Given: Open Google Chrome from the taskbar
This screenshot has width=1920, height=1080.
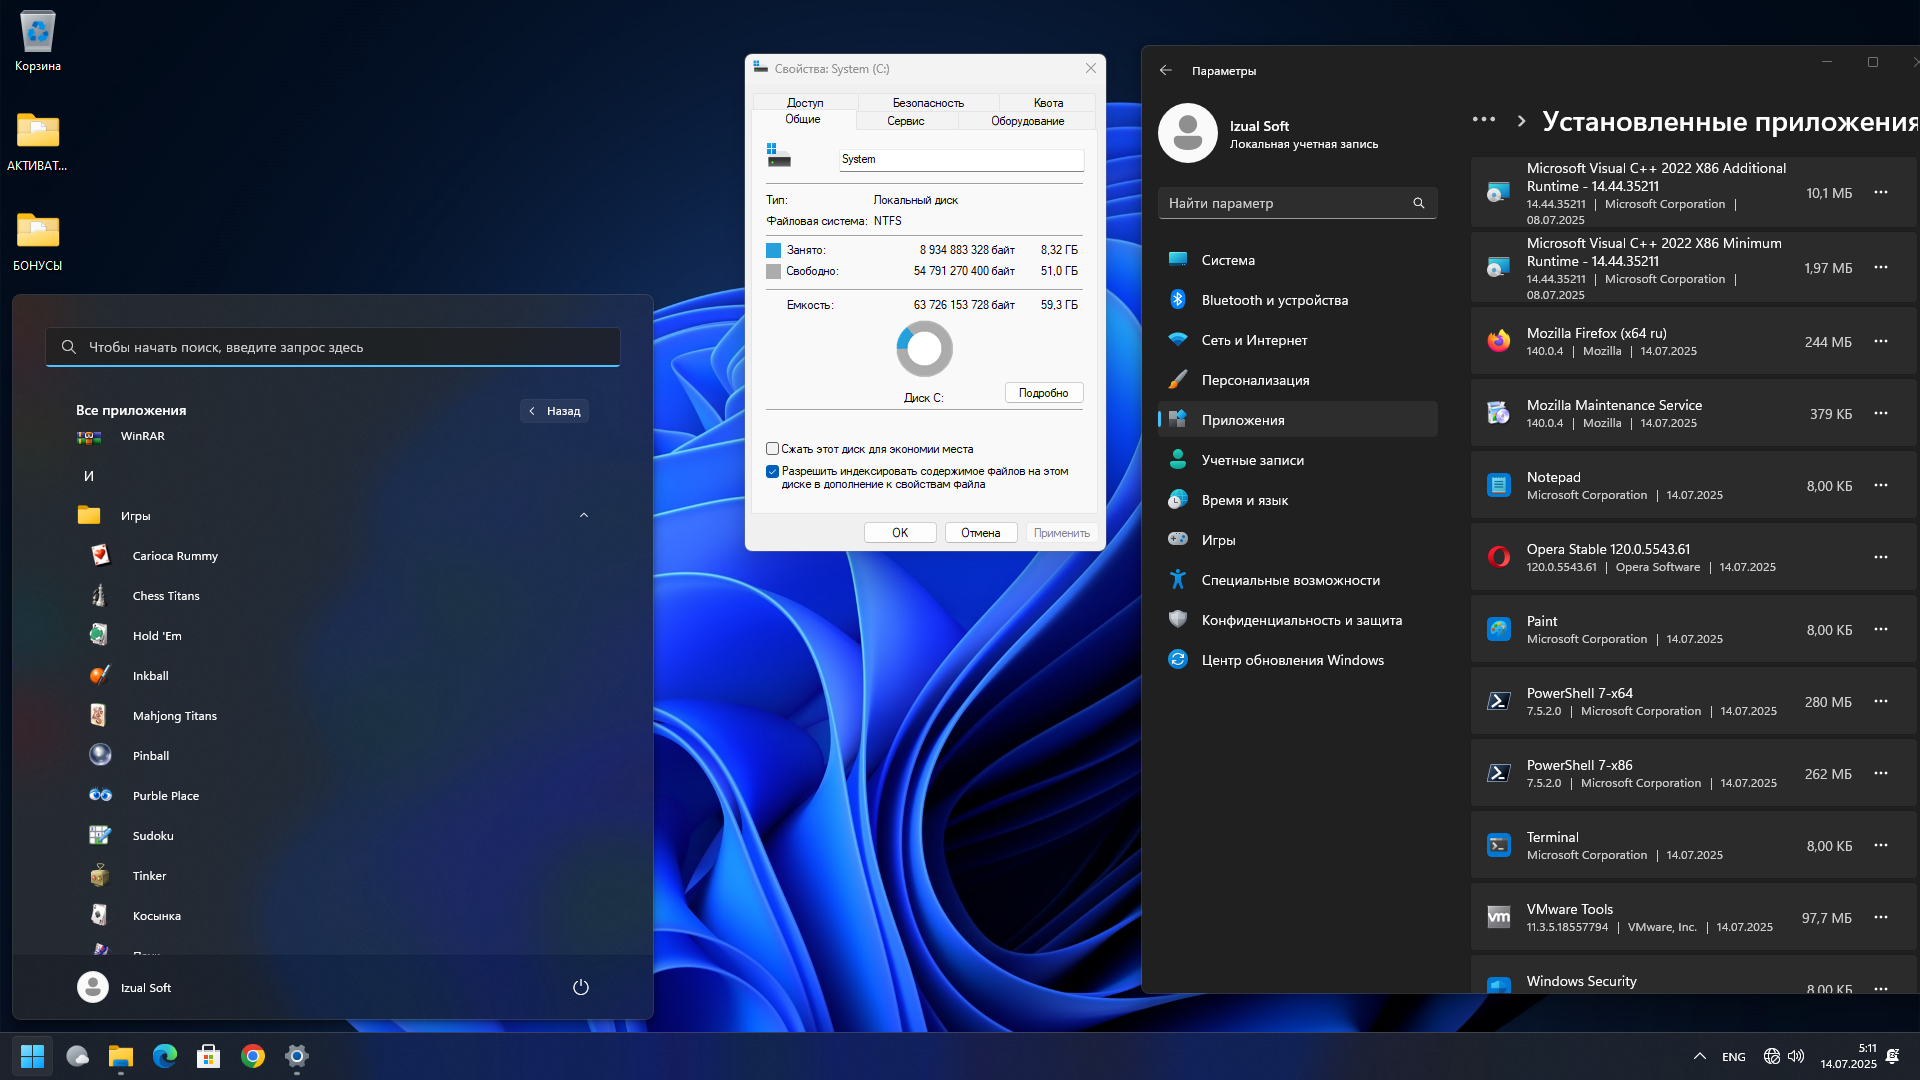Looking at the screenshot, I should click(253, 1056).
